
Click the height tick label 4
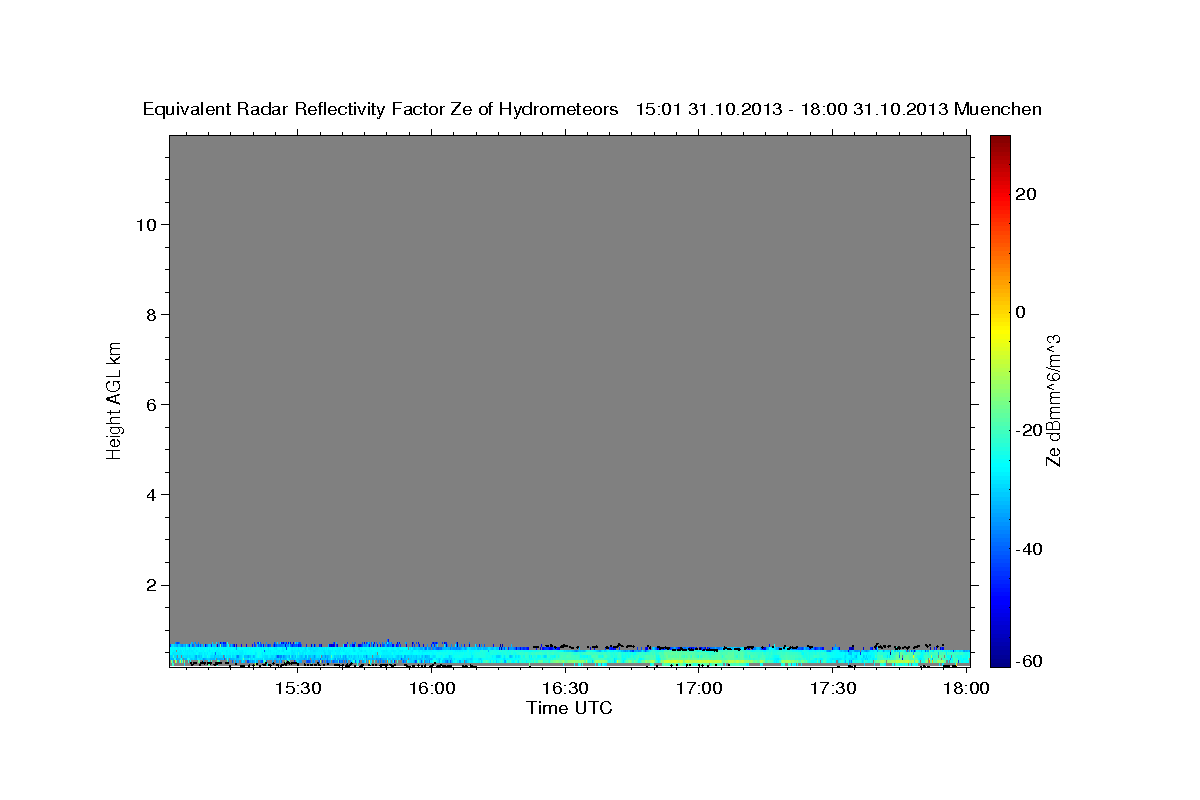(151, 495)
